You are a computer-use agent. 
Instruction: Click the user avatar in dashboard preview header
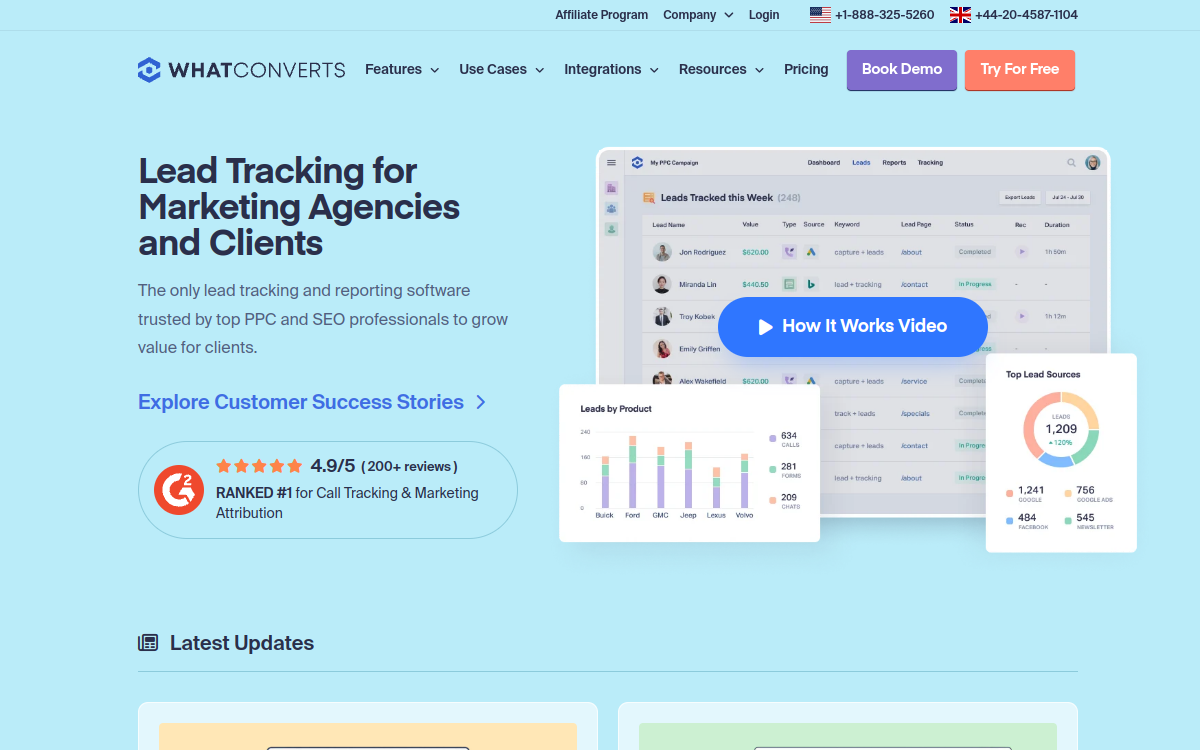coord(1093,163)
